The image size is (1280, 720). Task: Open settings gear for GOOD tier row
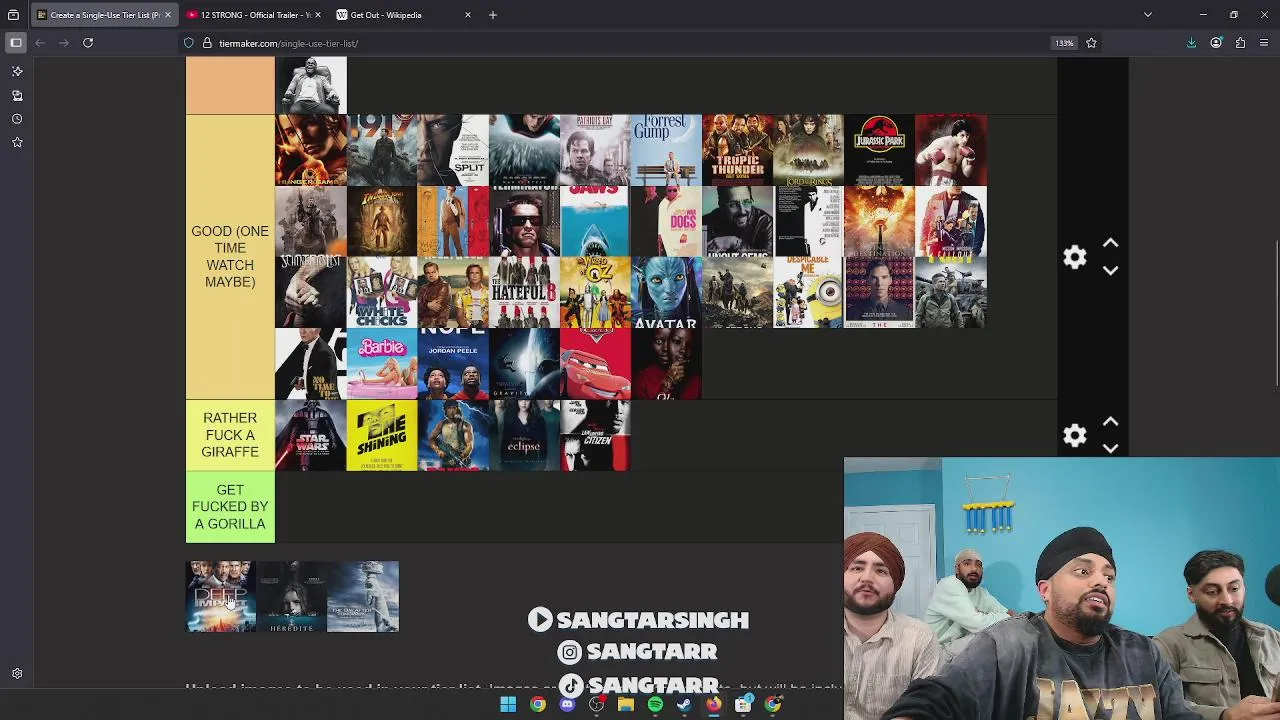(x=1074, y=257)
